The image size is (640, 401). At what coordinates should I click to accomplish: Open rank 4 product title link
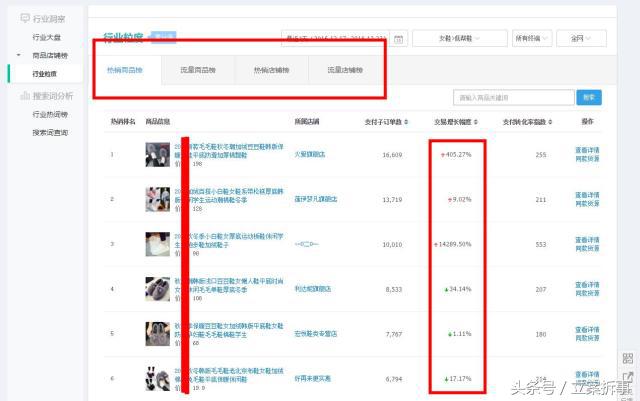click(229, 285)
